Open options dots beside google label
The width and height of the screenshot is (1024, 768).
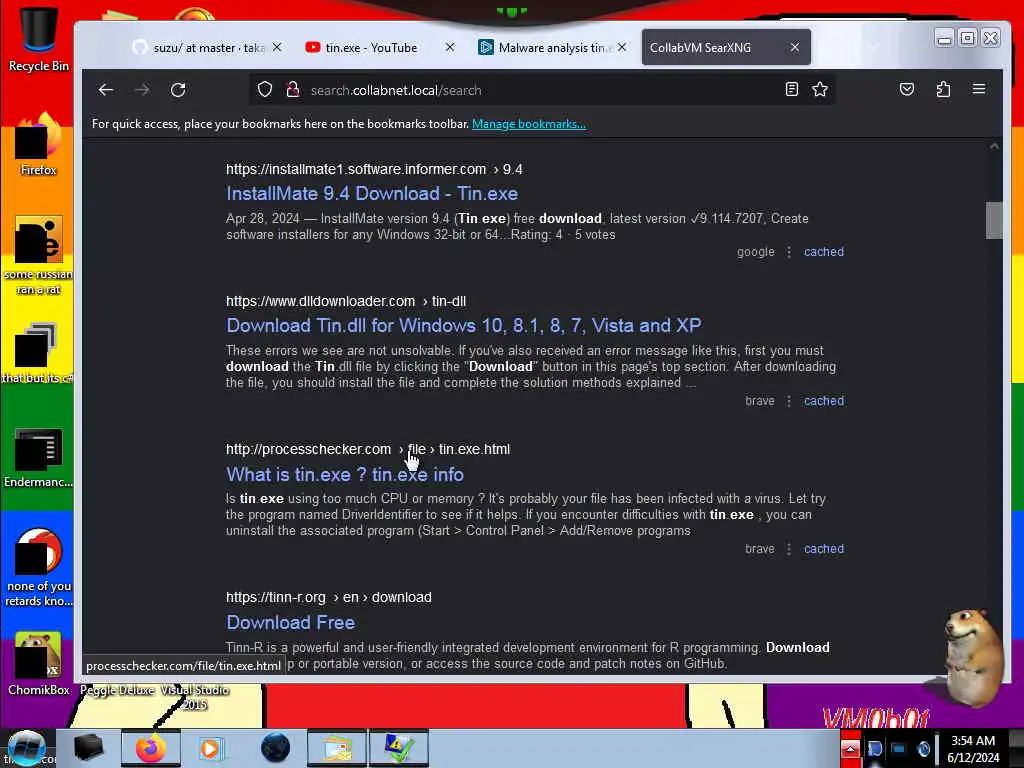pyautogui.click(x=789, y=252)
